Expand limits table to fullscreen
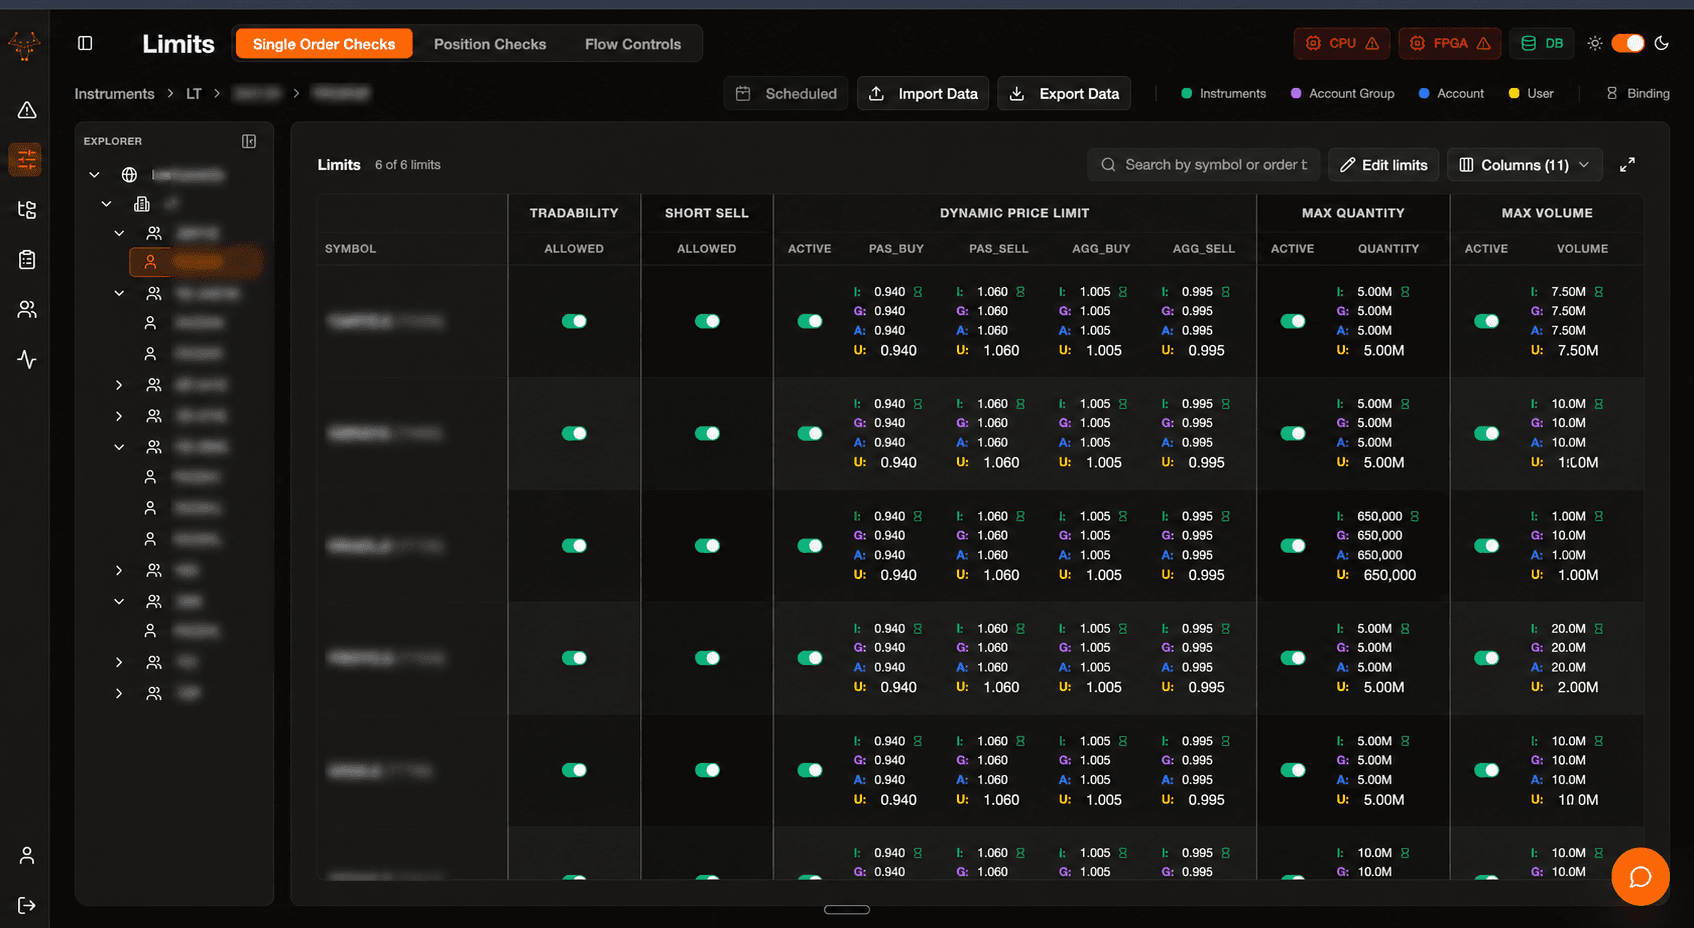Image resolution: width=1694 pixels, height=928 pixels. pyautogui.click(x=1627, y=165)
